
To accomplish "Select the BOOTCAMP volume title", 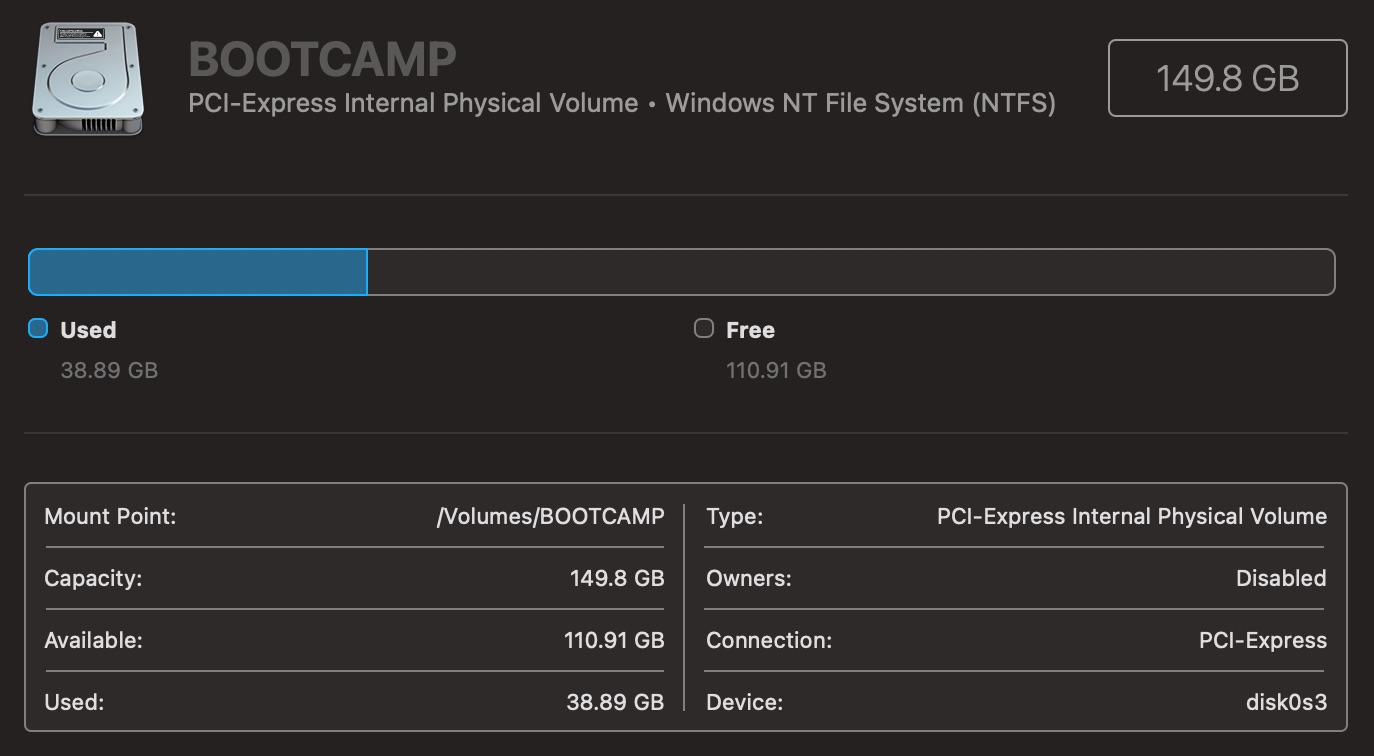I will click(x=322, y=59).
